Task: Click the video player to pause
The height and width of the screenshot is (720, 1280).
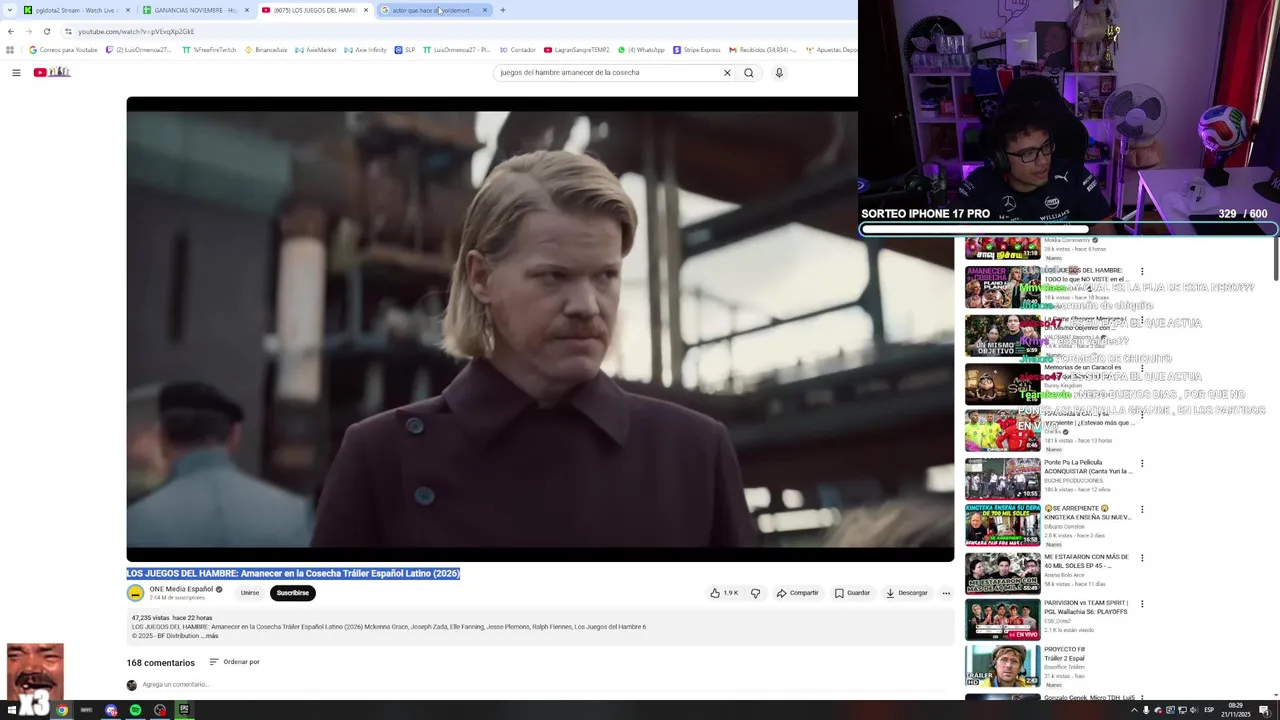Action: pos(540,329)
